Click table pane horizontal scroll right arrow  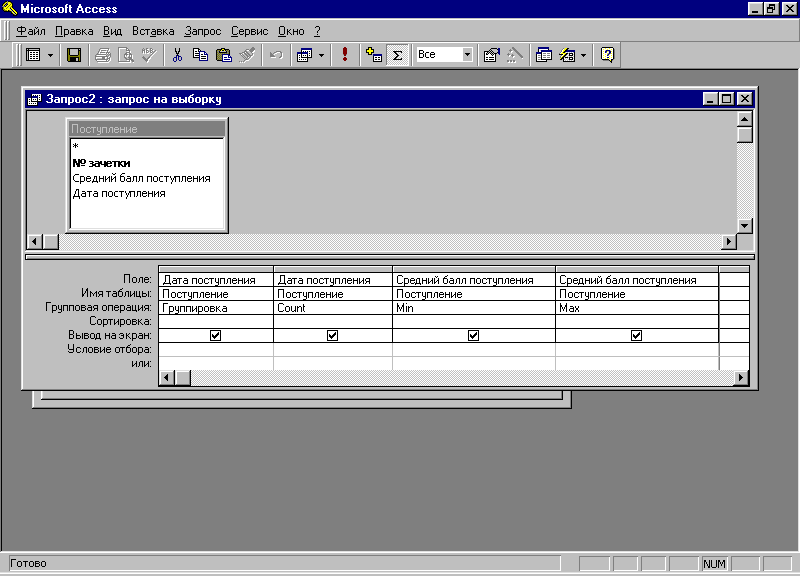coord(729,241)
